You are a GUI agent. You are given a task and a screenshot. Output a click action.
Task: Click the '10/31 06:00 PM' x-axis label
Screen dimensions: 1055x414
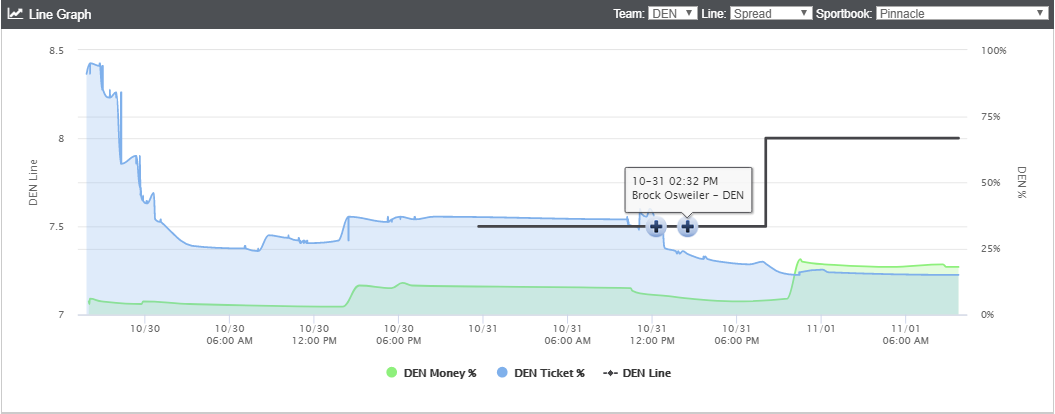(x=736, y=335)
